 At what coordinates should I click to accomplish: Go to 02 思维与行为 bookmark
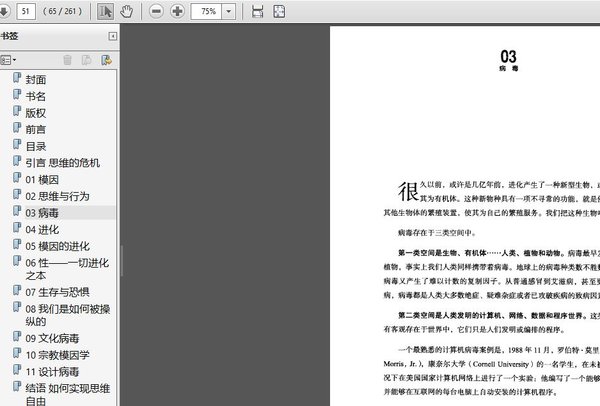pos(57,196)
